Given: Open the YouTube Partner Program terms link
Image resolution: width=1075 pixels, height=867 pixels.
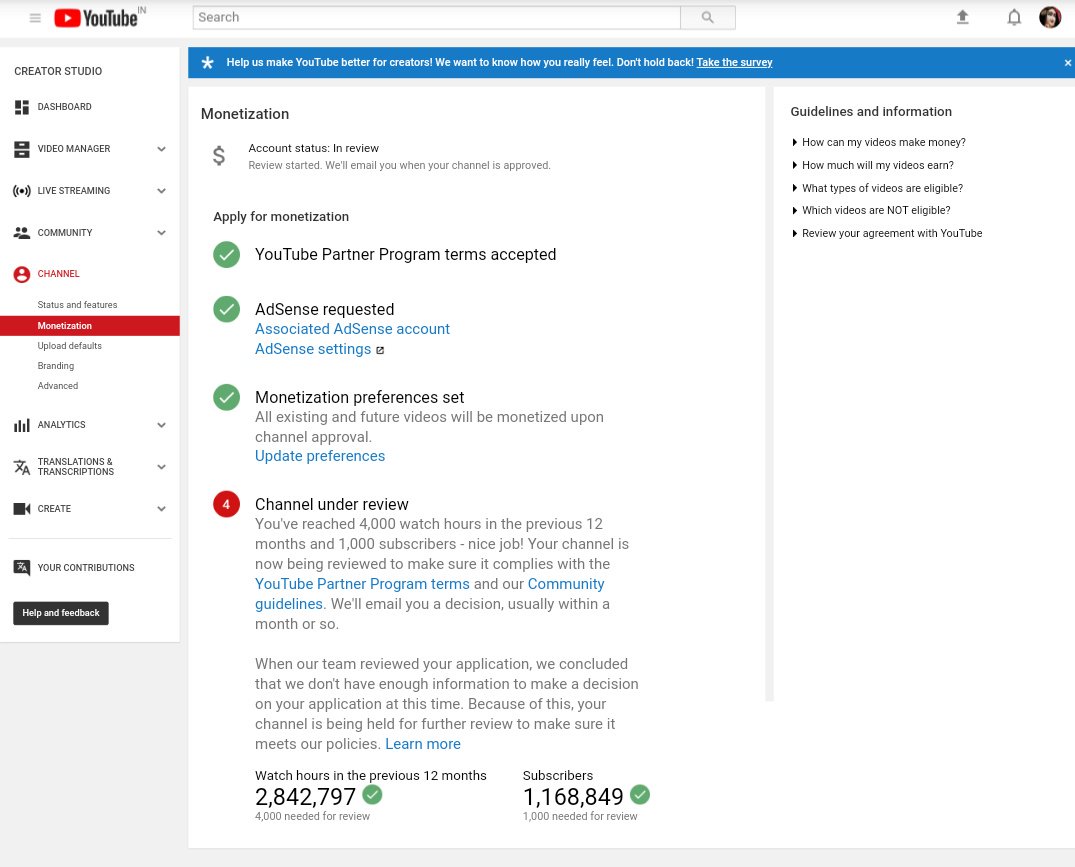Looking at the screenshot, I should 362,584.
